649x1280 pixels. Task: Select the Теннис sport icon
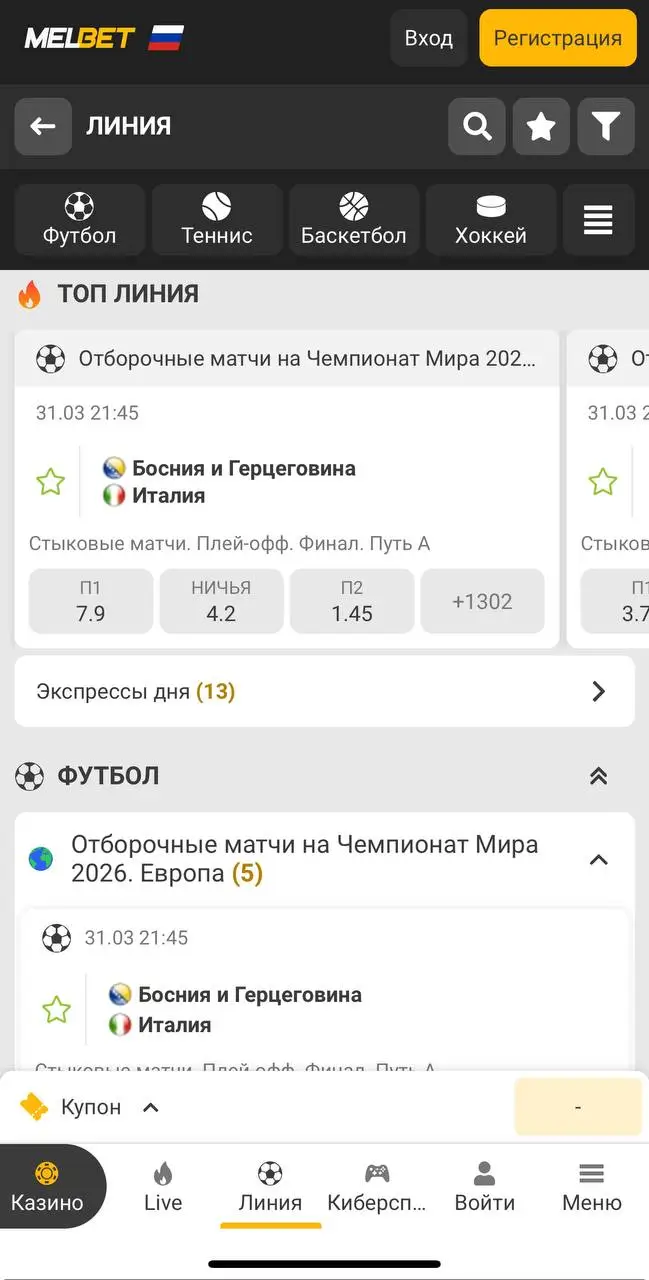pyautogui.click(x=217, y=220)
